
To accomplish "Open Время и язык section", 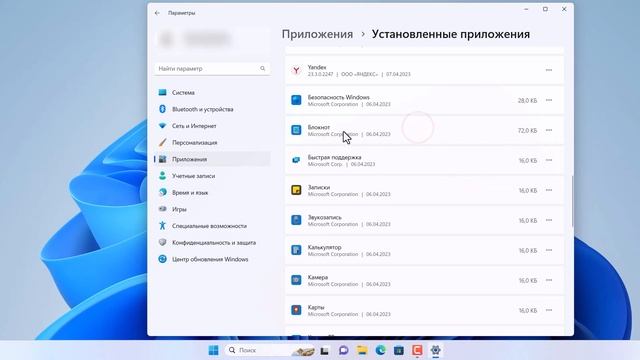I will coord(212,193).
